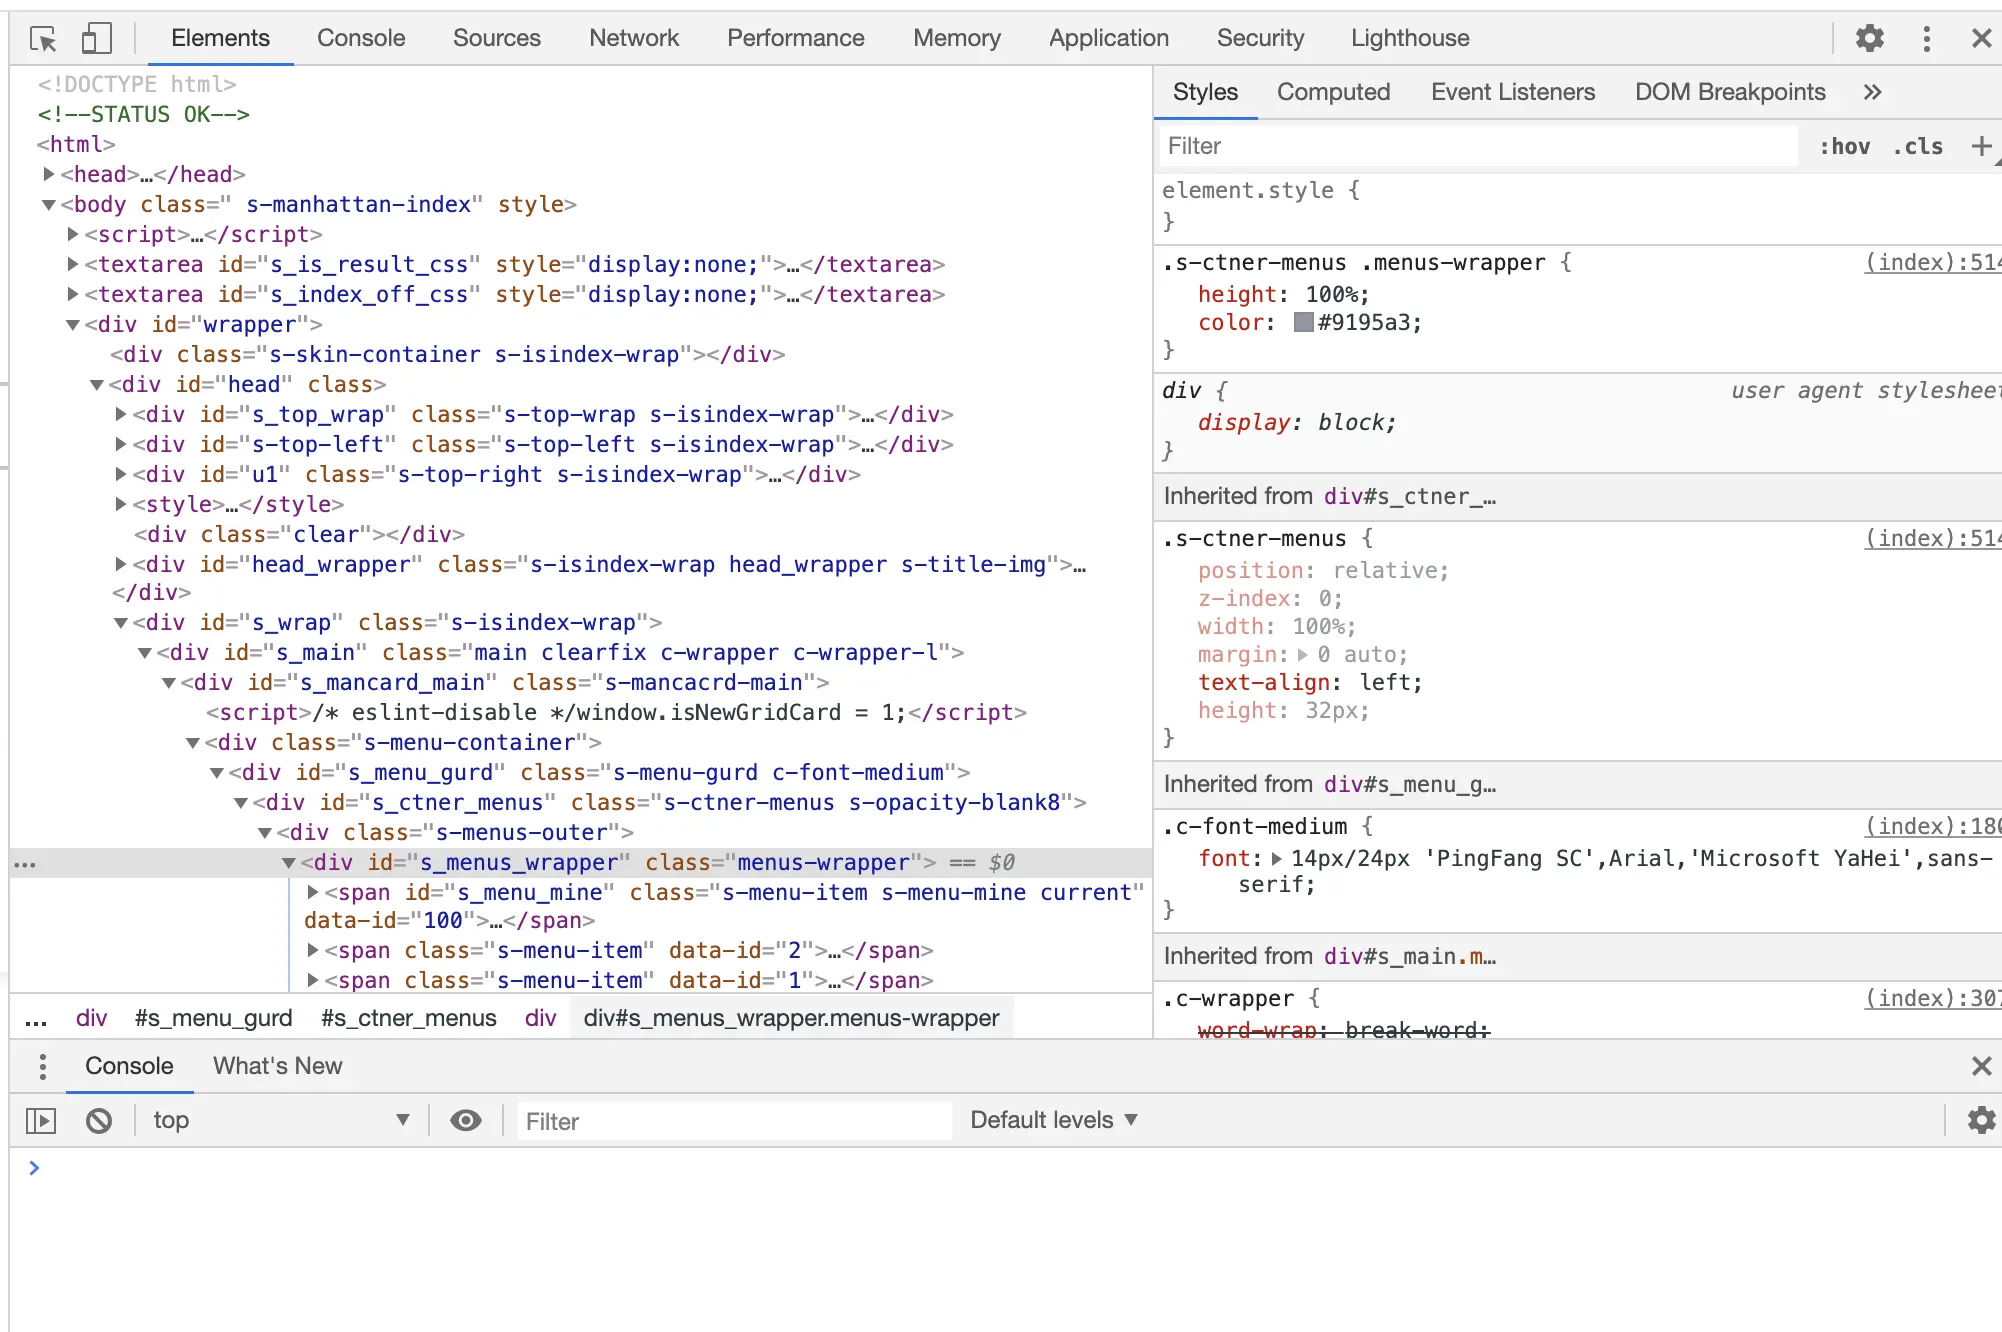Viewport: 2002px width, 1332px height.
Task: Open the Computed styles tab
Action: tap(1333, 92)
